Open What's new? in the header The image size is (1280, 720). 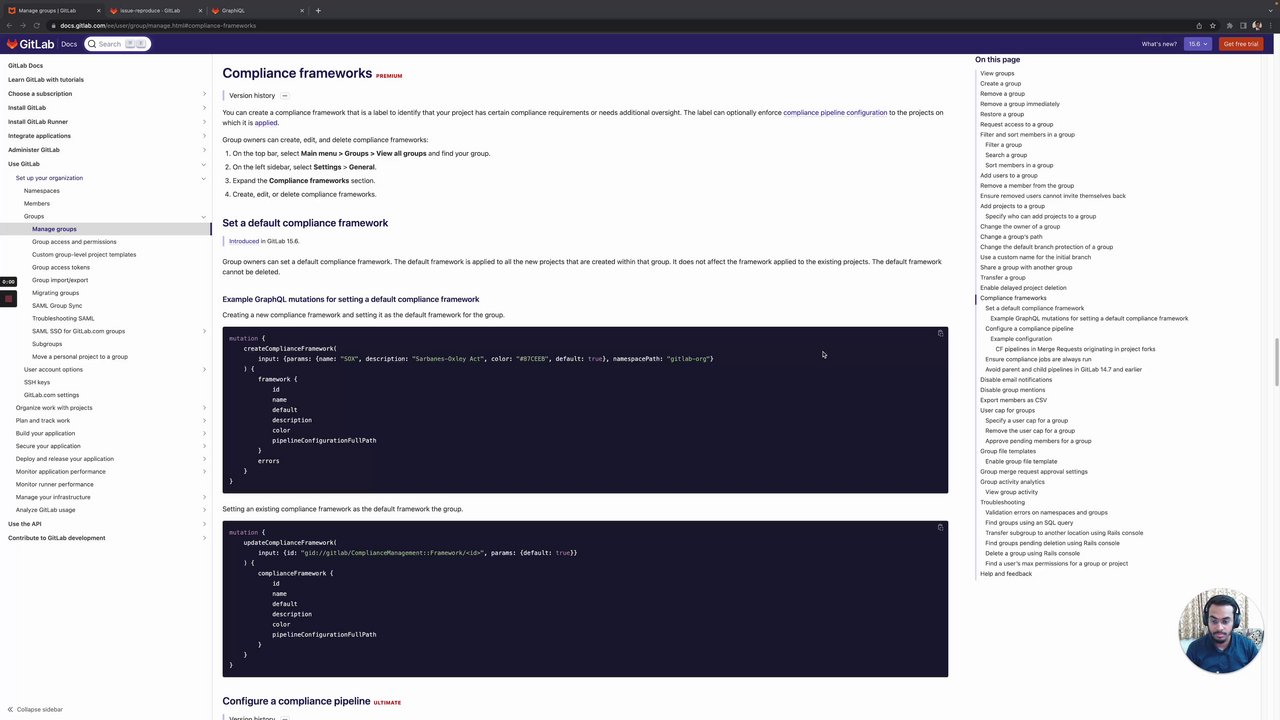coord(1159,44)
